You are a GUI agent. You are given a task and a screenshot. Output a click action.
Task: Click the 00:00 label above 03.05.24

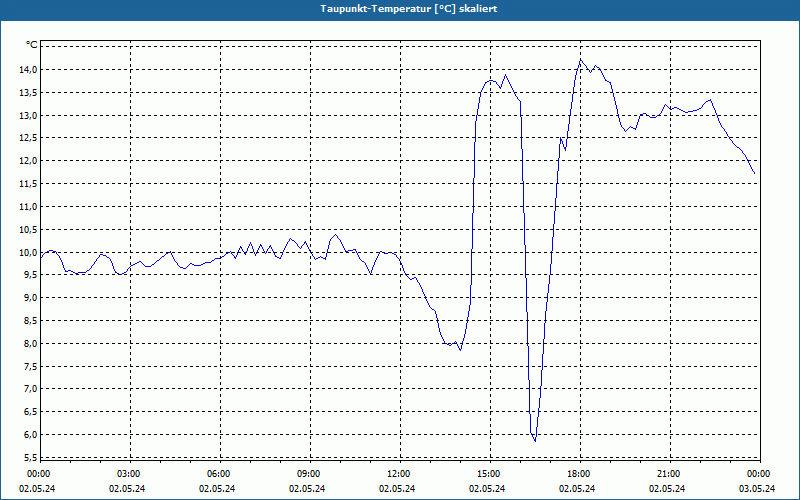coord(759,474)
